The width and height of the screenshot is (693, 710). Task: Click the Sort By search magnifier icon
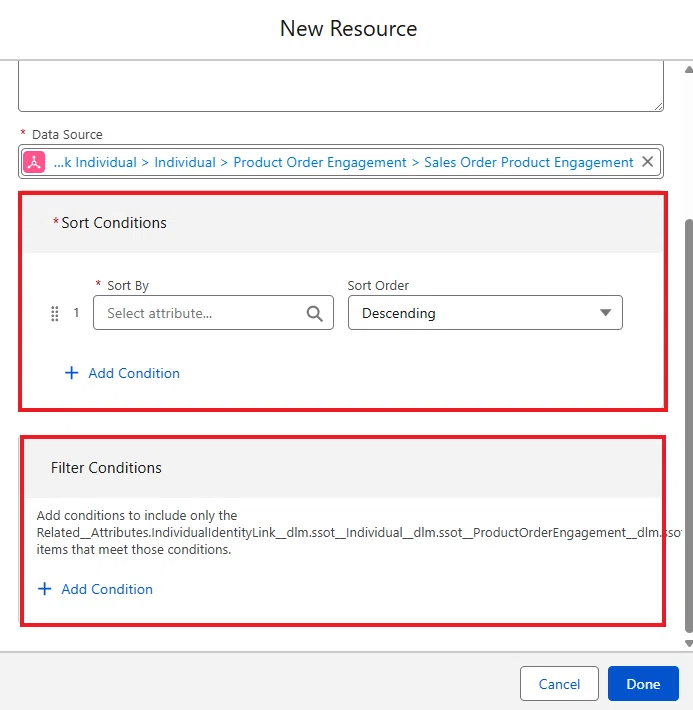click(314, 313)
